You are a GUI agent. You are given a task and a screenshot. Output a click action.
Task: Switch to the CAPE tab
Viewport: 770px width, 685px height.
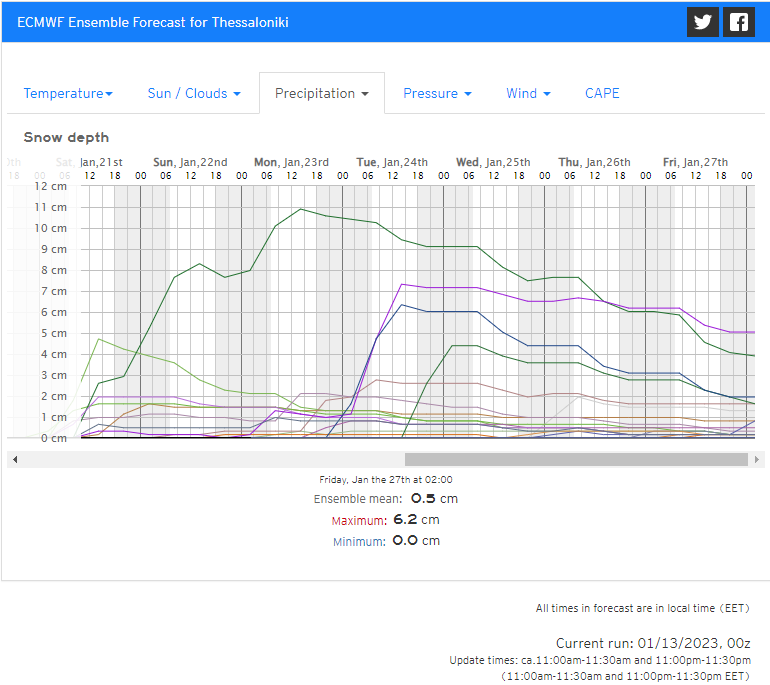[x=602, y=93]
